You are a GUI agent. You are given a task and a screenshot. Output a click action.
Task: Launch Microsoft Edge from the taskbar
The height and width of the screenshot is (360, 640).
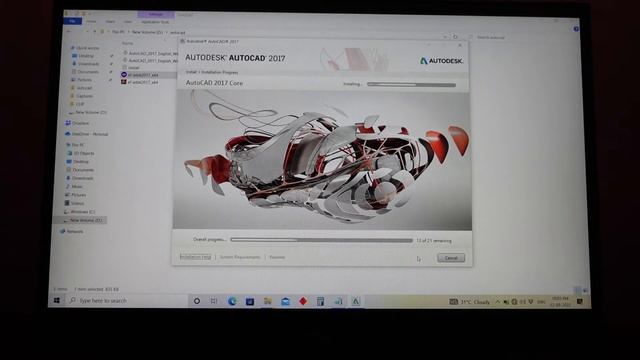coord(232,301)
